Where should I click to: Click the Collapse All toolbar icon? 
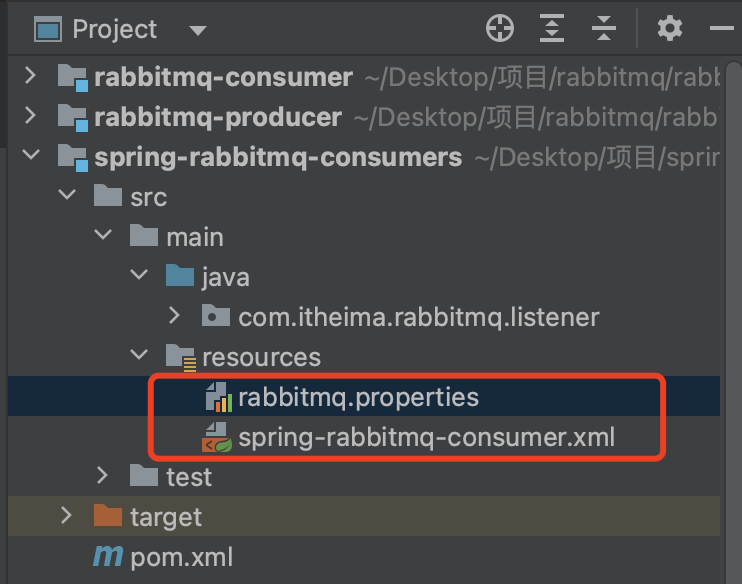click(603, 29)
